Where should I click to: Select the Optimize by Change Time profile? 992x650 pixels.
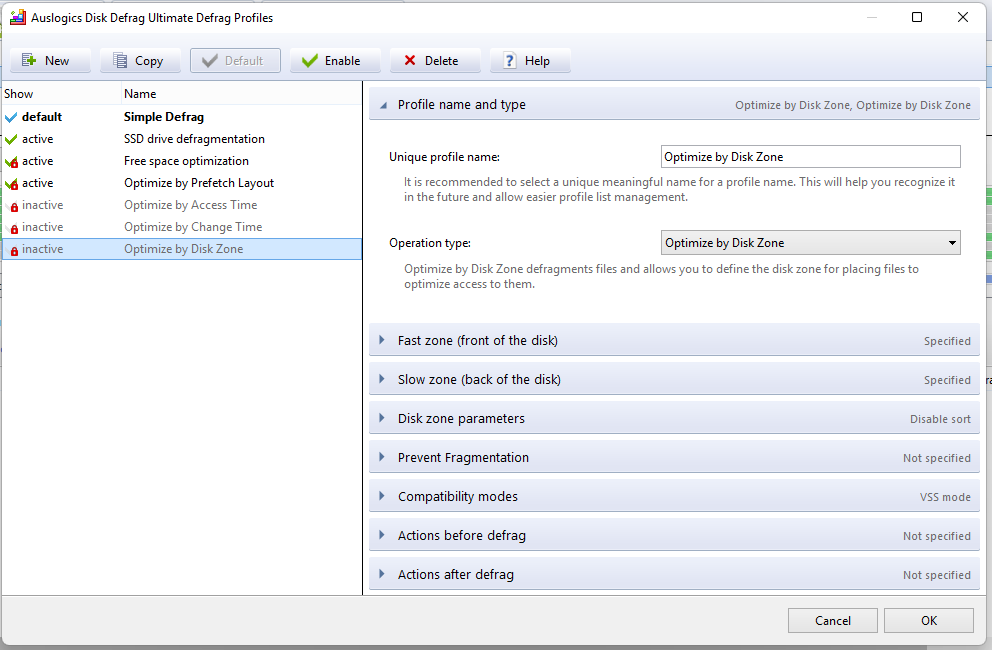pyautogui.click(x=192, y=227)
